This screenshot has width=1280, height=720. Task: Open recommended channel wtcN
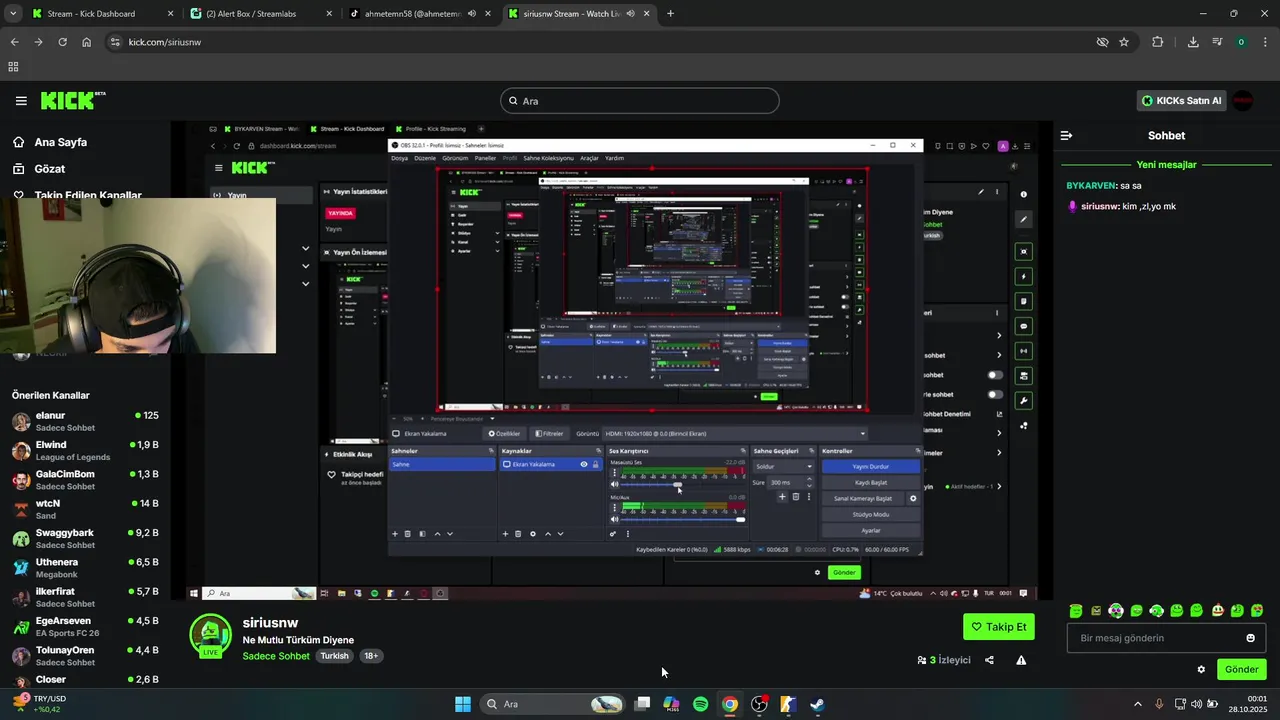(85, 509)
